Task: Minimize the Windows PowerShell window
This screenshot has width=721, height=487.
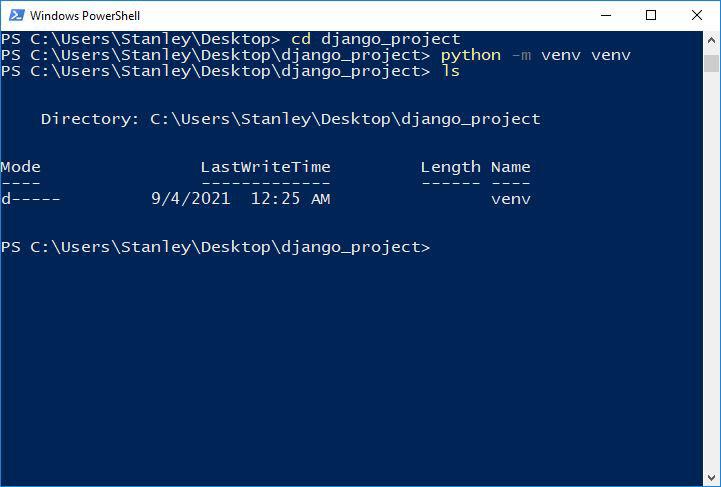Action: [605, 15]
